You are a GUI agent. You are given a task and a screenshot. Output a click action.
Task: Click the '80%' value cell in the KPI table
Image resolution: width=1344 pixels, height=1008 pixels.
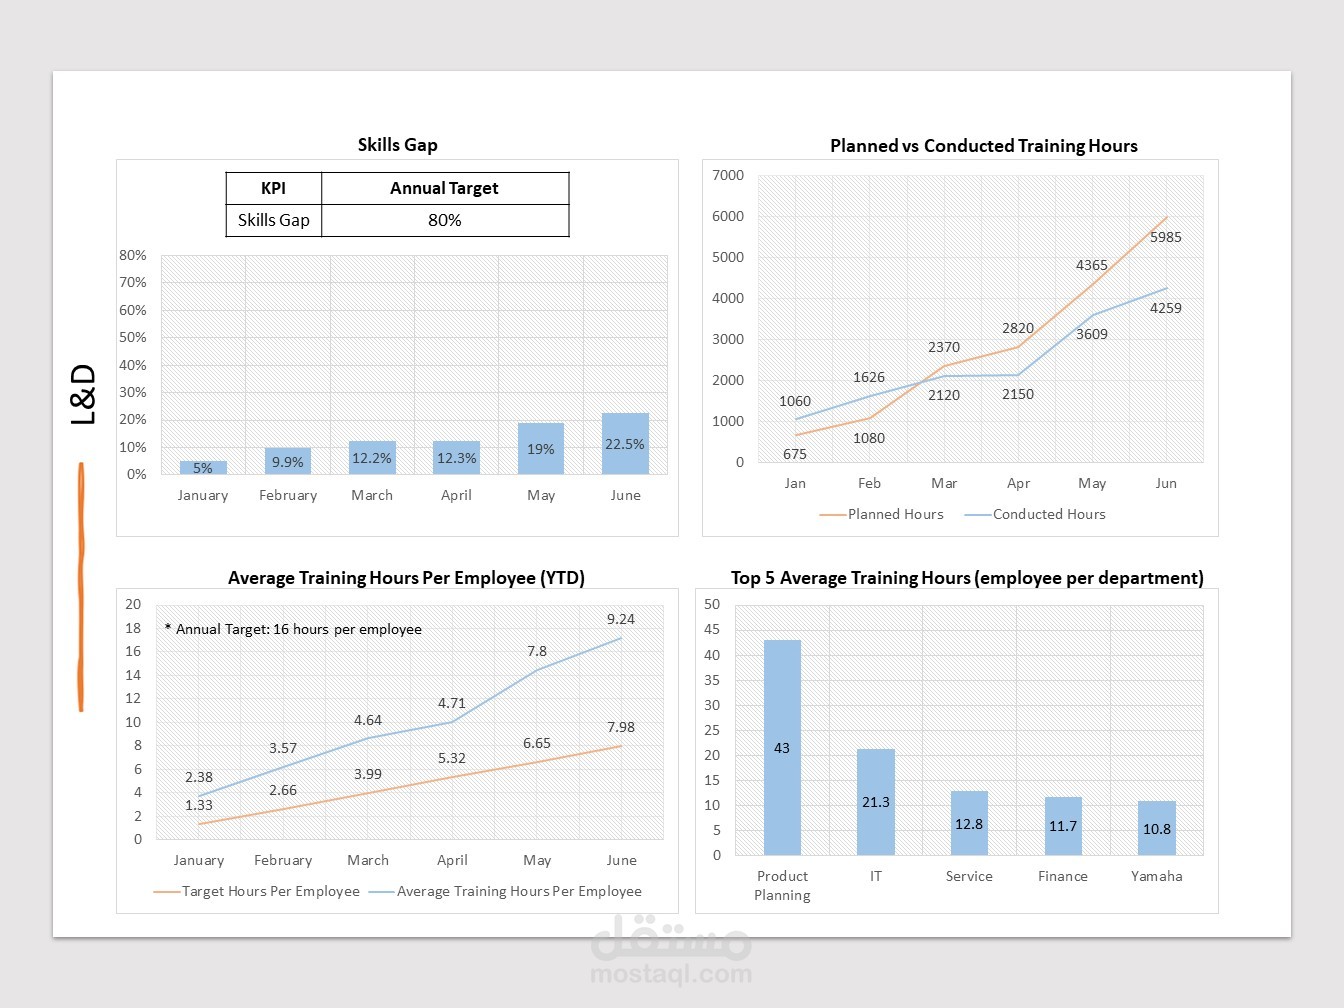(445, 220)
